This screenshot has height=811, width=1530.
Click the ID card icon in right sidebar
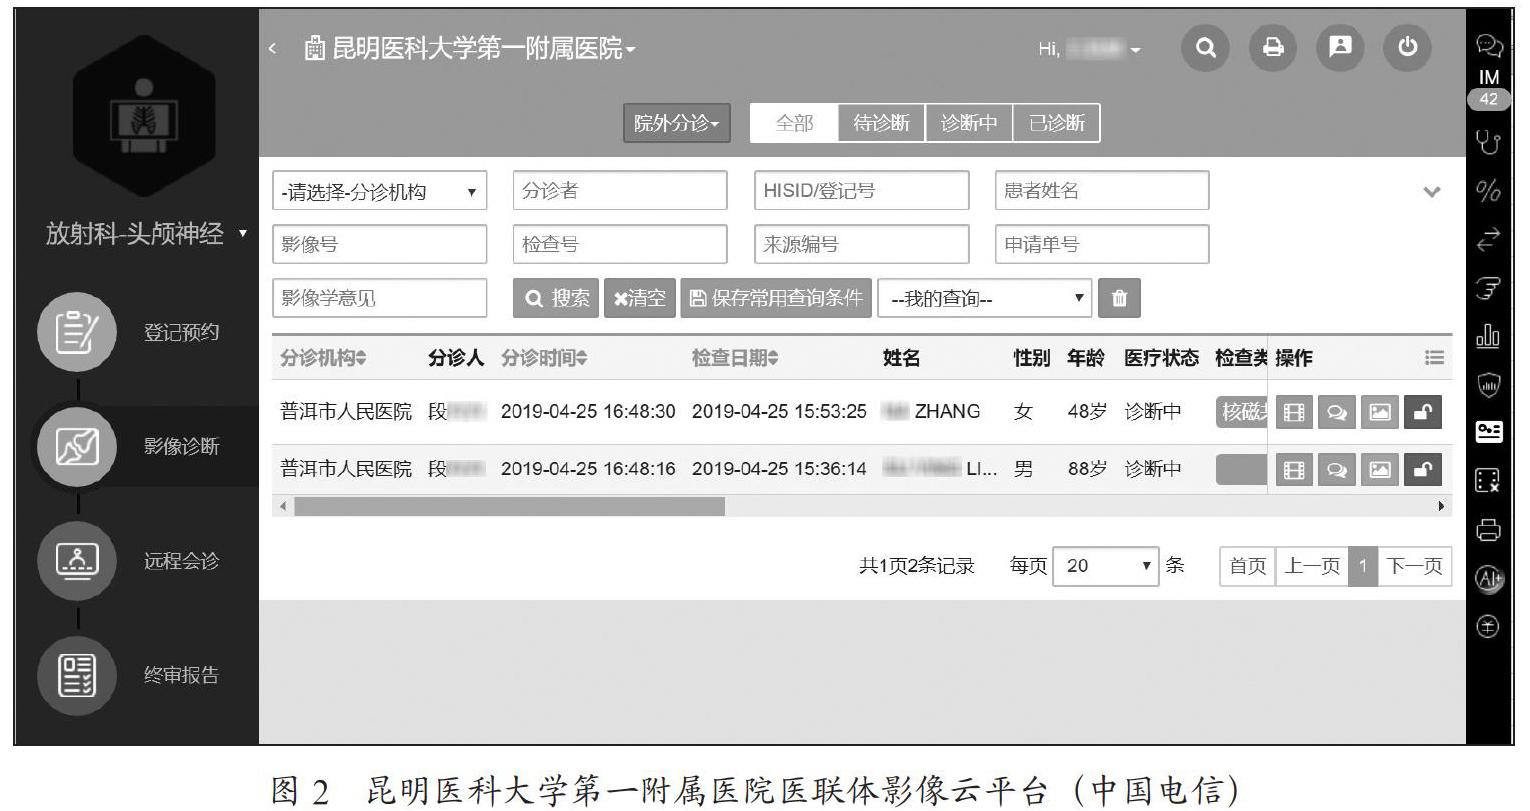click(1489, 432)
